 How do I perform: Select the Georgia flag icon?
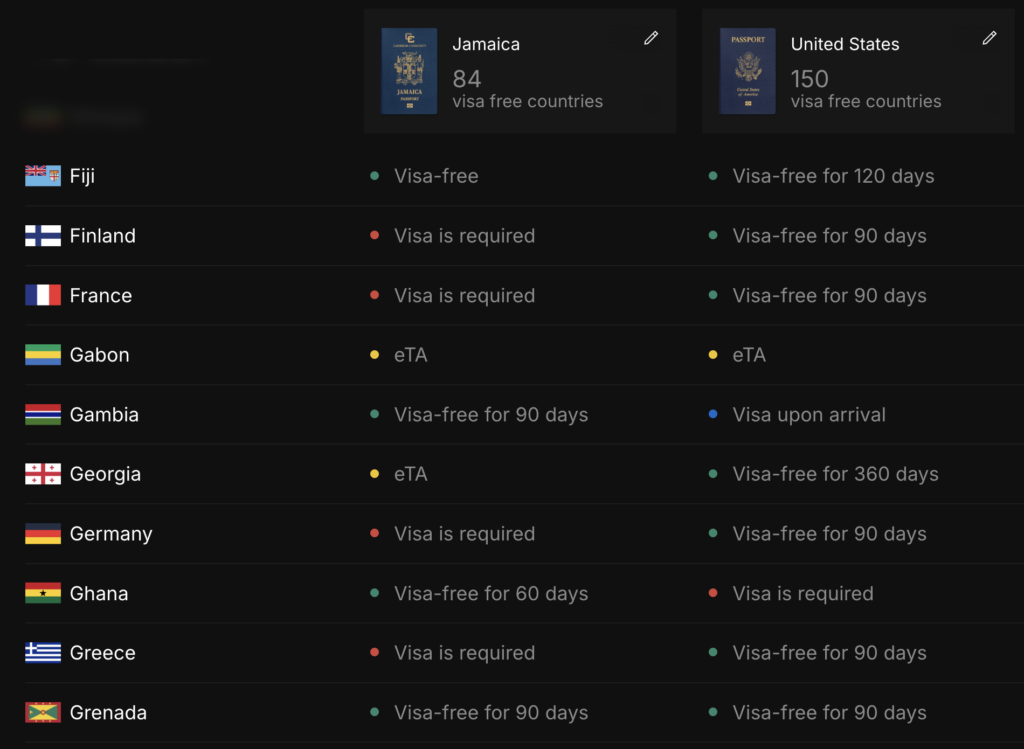(x=43, y=474)
